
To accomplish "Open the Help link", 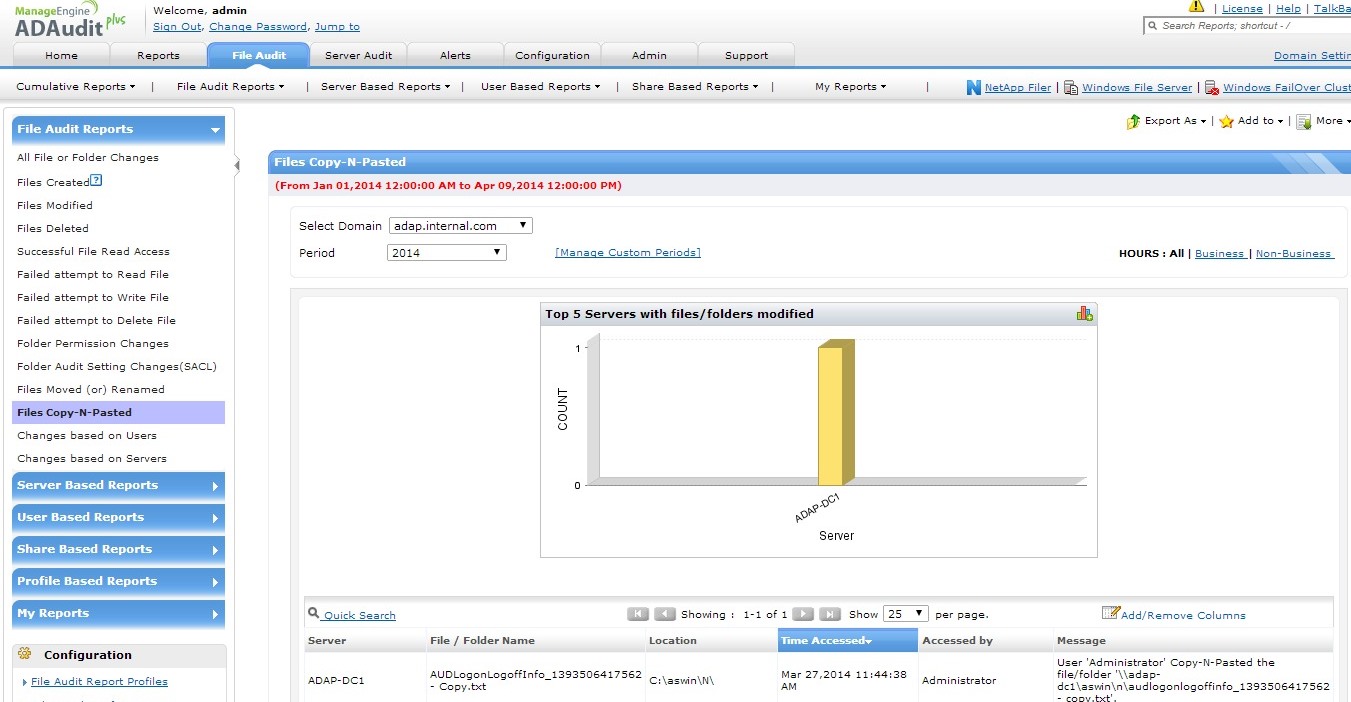I will tap(1288, 8).
